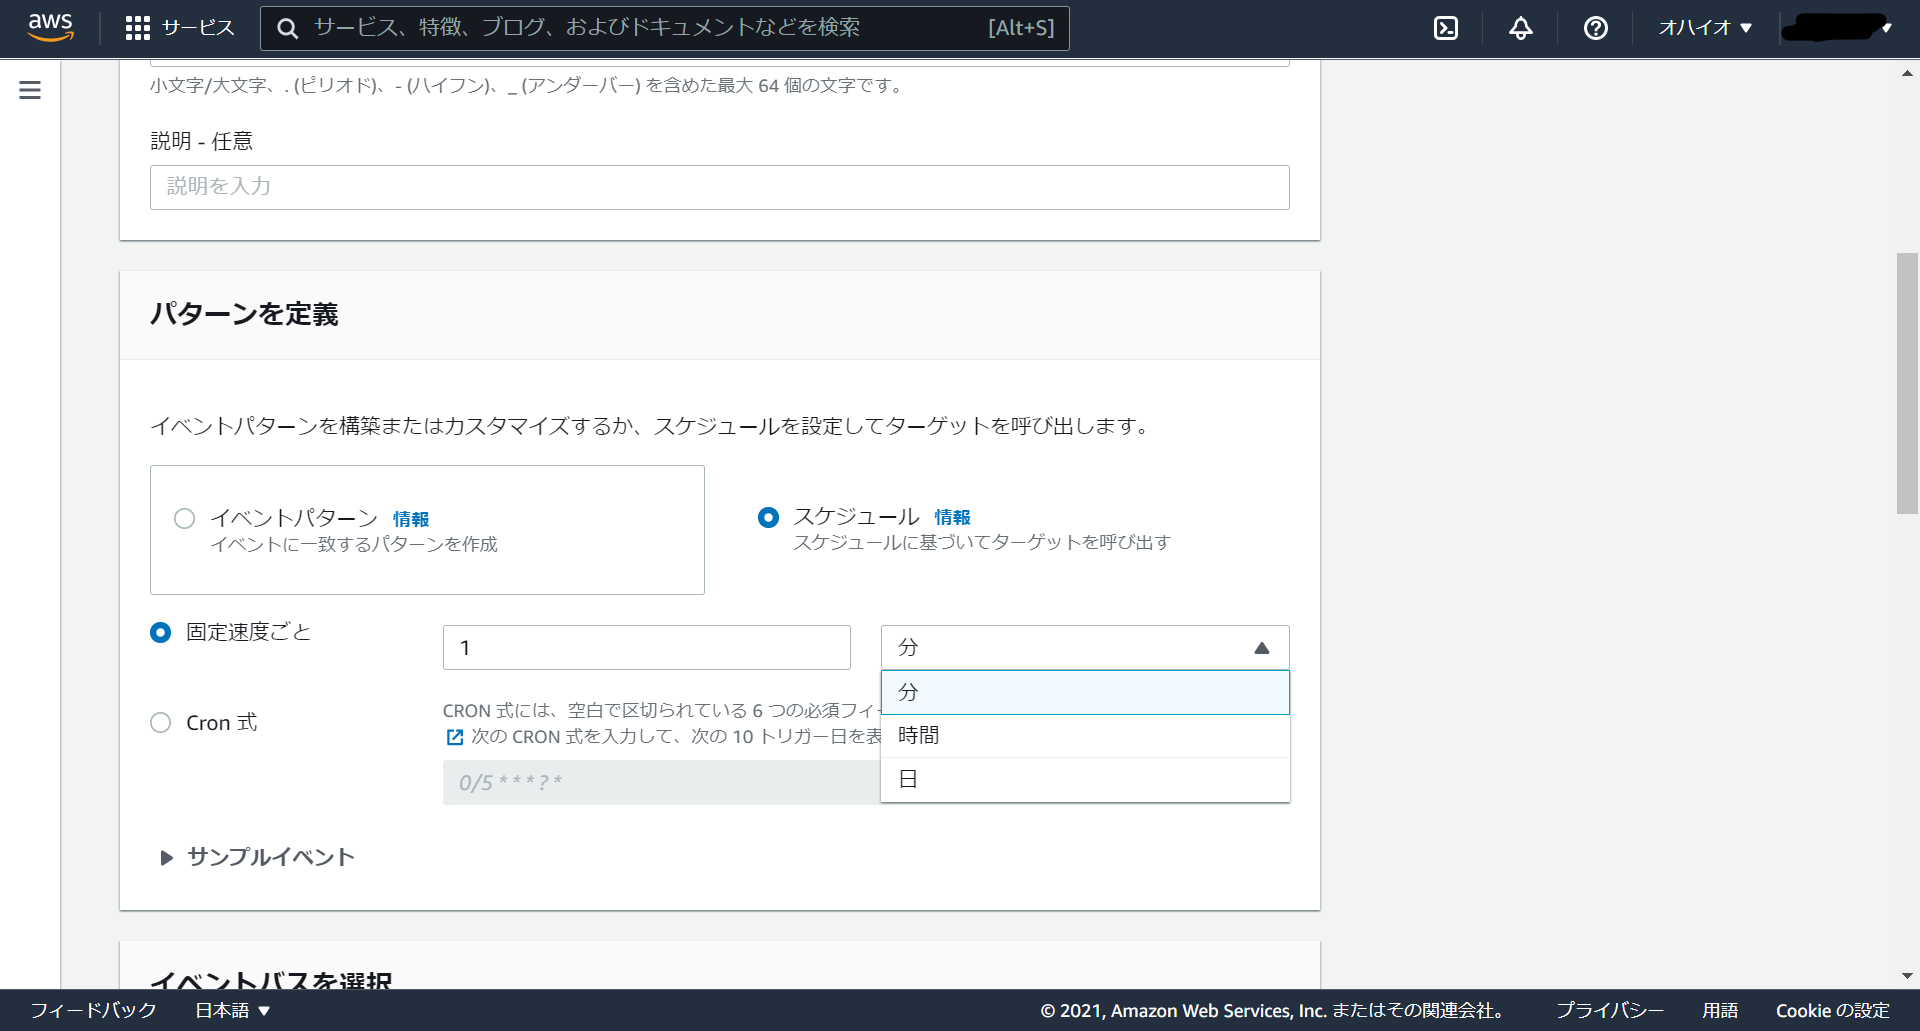
Task: Choose the Cron 式 radio button
Action: tap(160, 722)
